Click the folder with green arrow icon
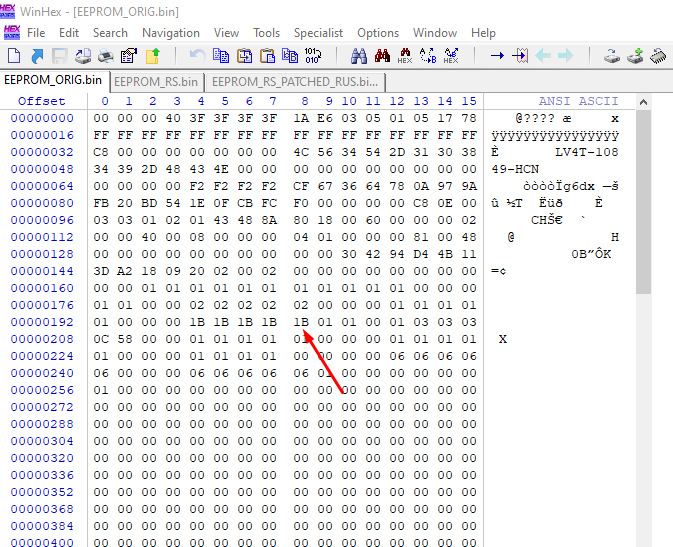673x547 pixels. 153,56
